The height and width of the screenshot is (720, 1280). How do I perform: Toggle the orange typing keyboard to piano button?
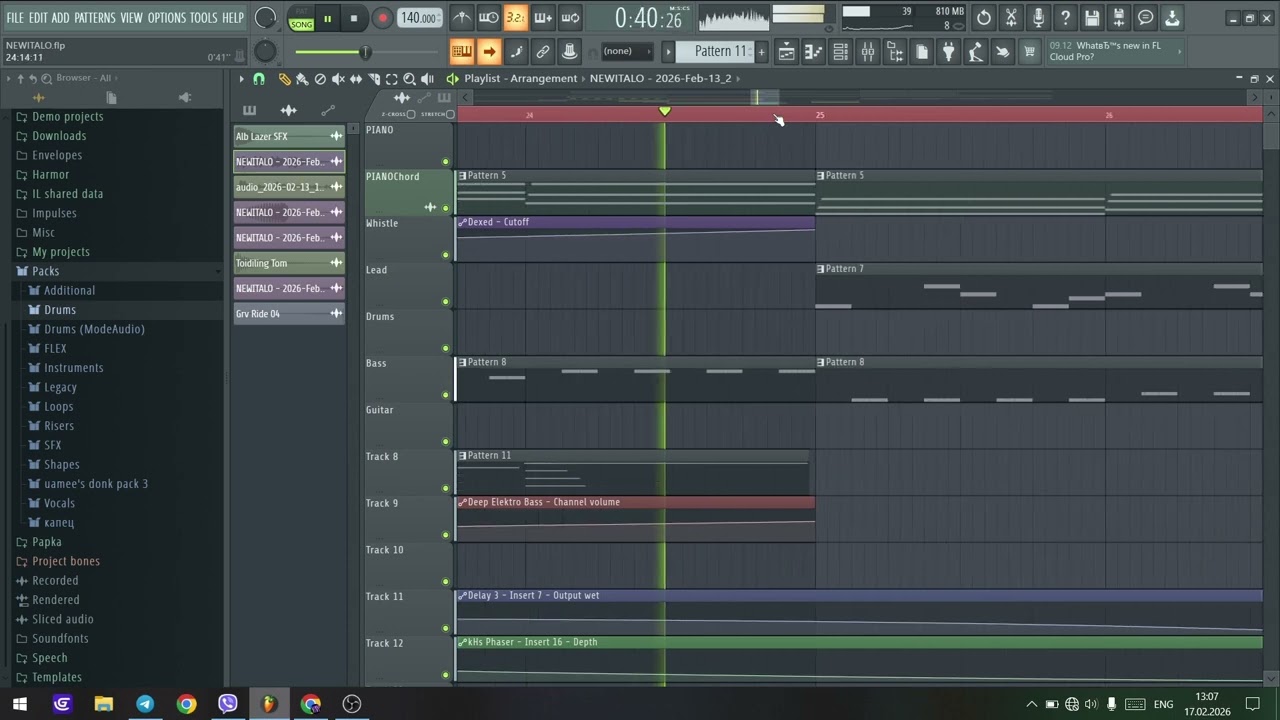click(461, 51)
